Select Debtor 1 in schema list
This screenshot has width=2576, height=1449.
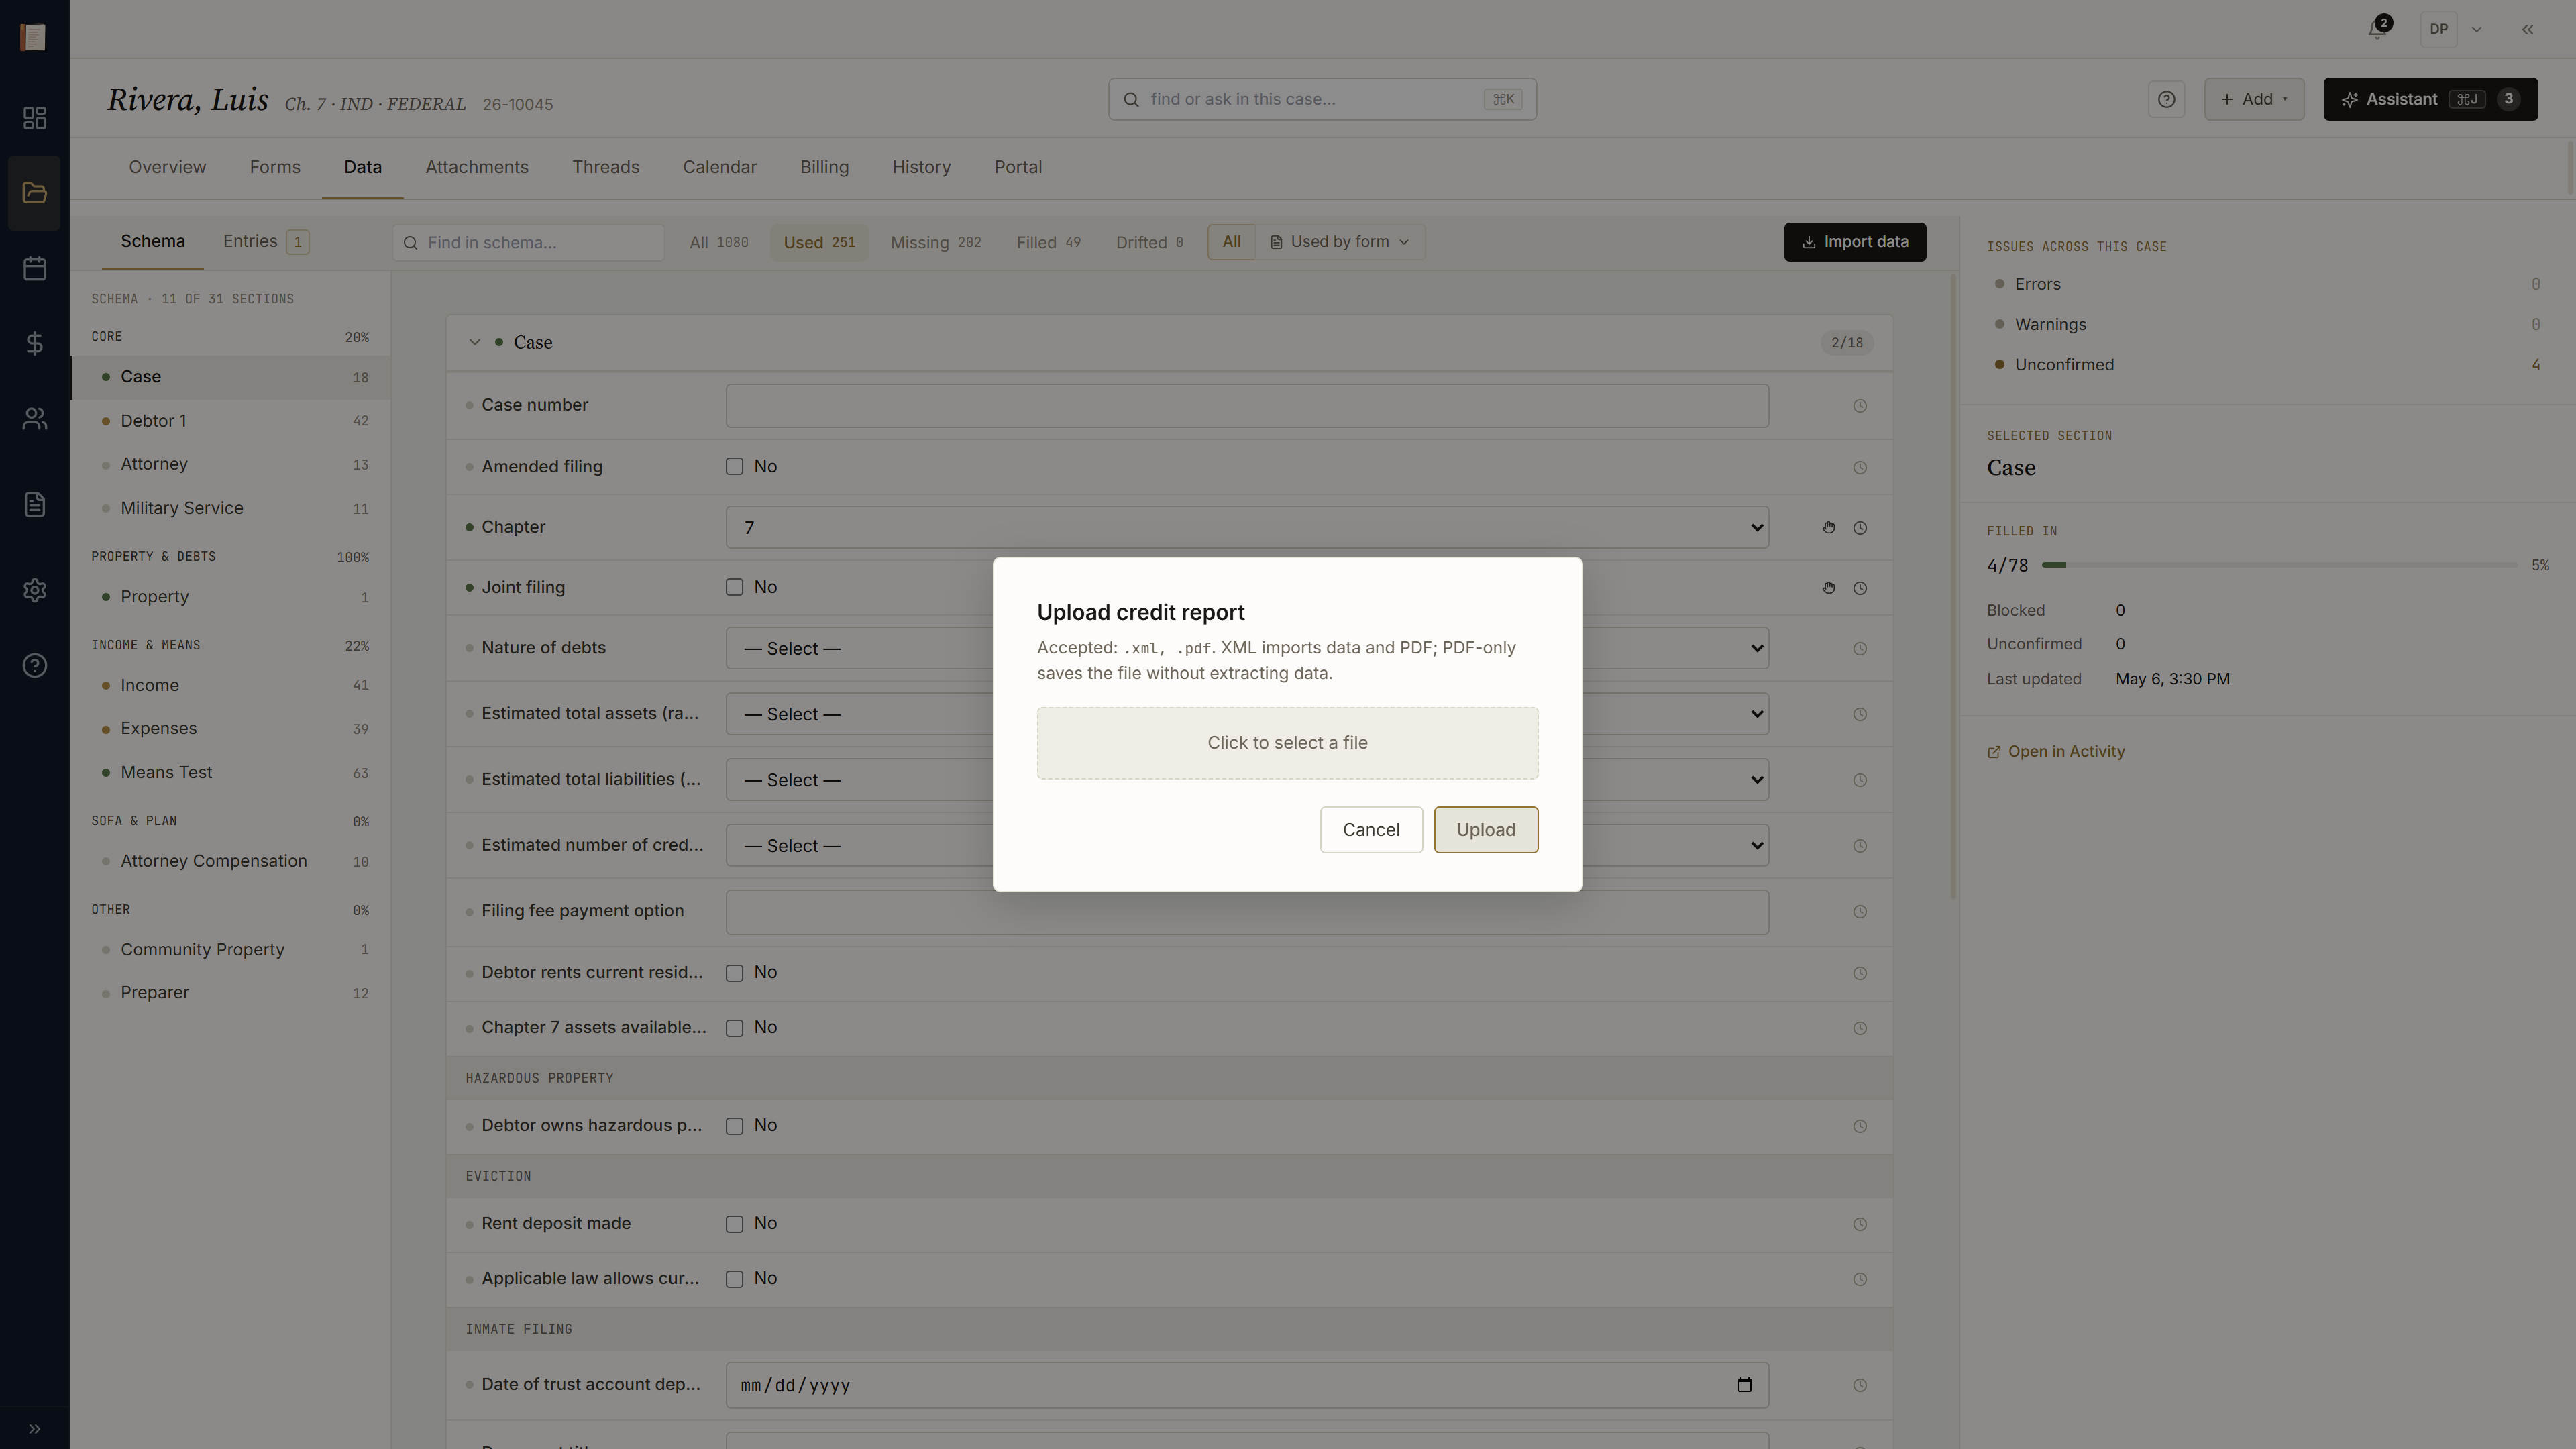(231, 421)
